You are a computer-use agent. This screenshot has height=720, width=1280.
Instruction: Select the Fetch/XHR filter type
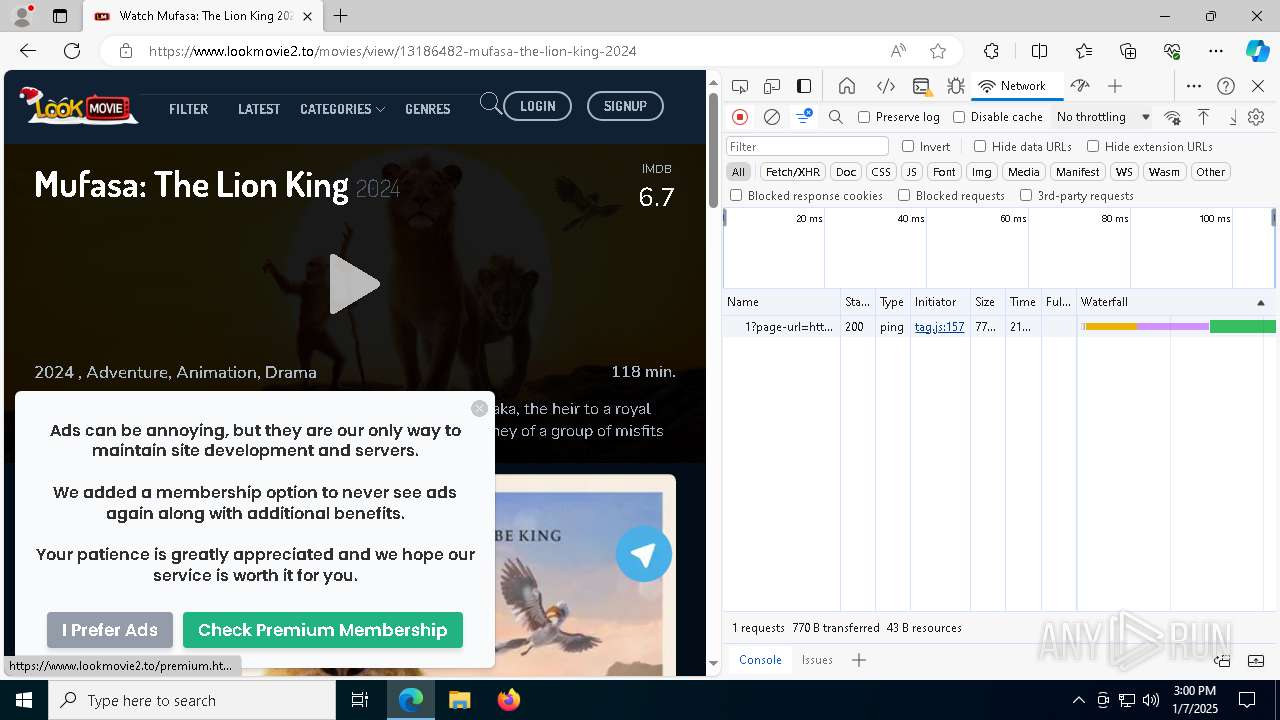pyautogui.click(x=793, y=172)
